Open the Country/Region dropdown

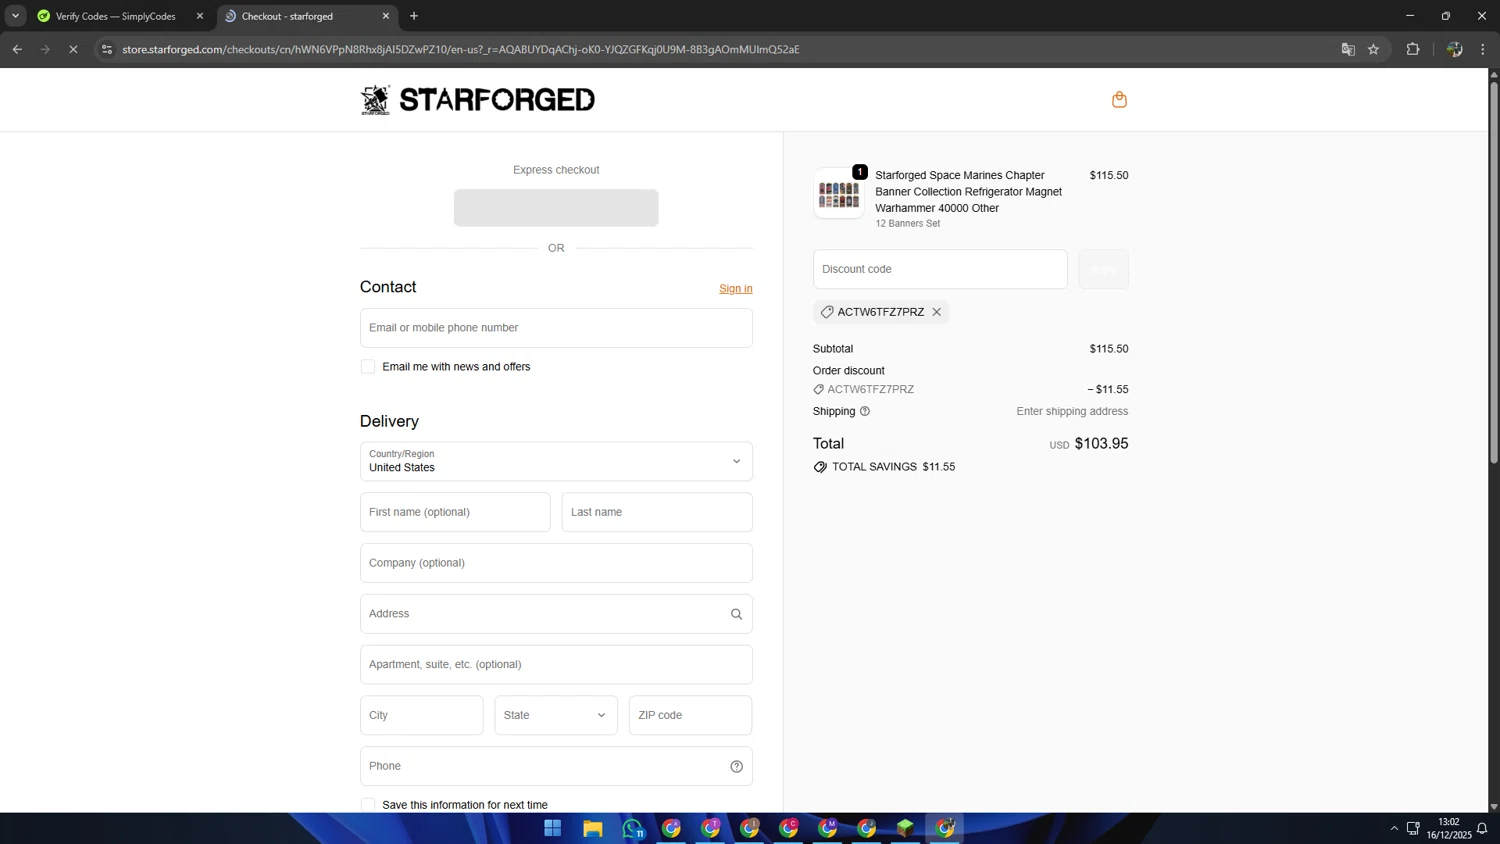point(556,461)
